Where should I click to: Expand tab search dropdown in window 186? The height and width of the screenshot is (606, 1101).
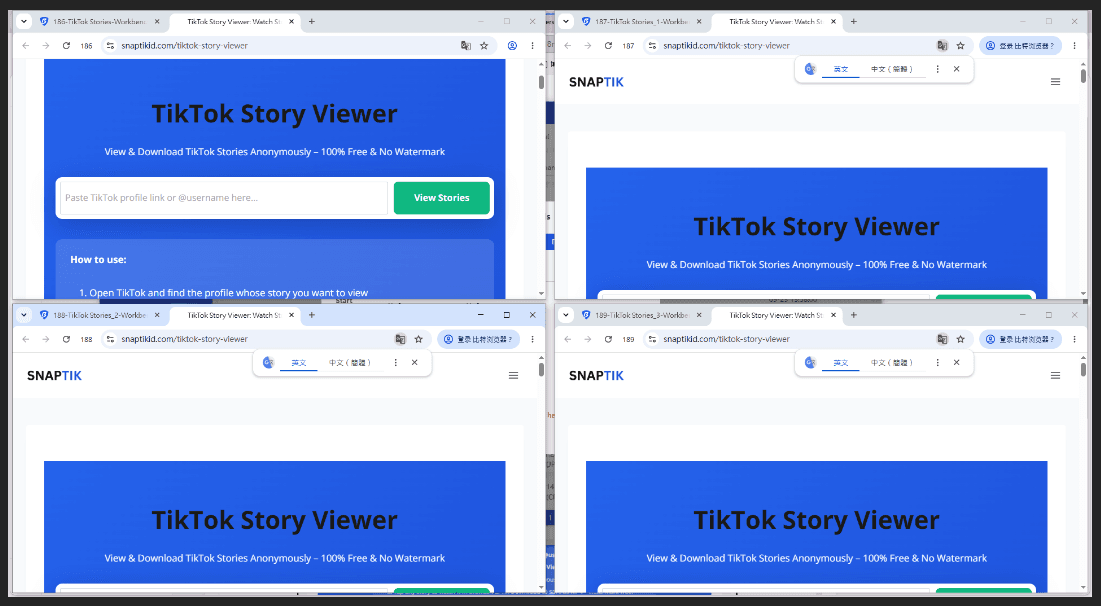(24, 22)
